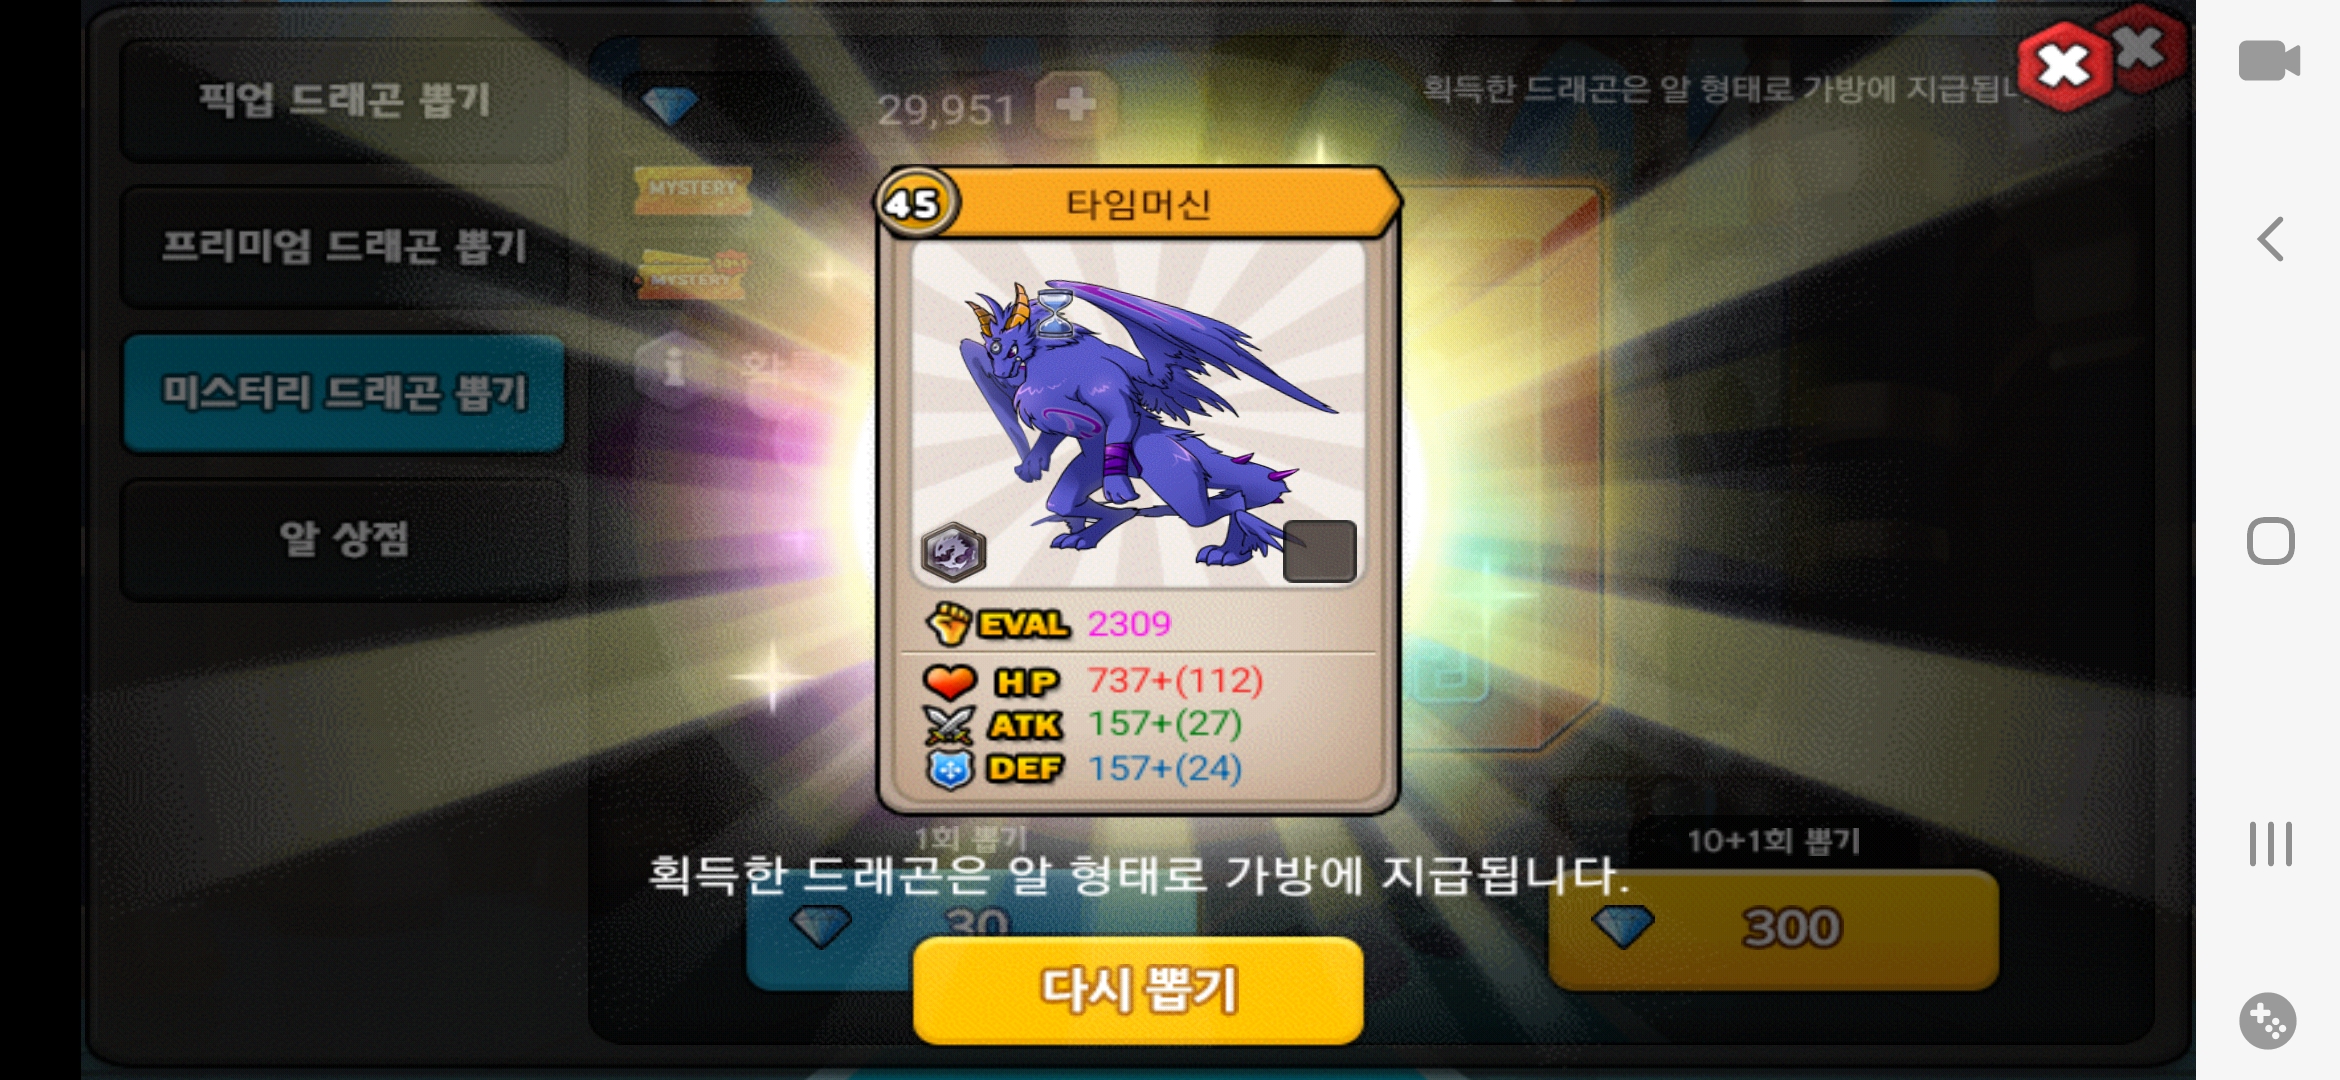Select the 미스터리 드래곤 뽑기 tab
The height and width of the screenshot is (1080, 2340).
pyautogui.click(x=343, y=393)
